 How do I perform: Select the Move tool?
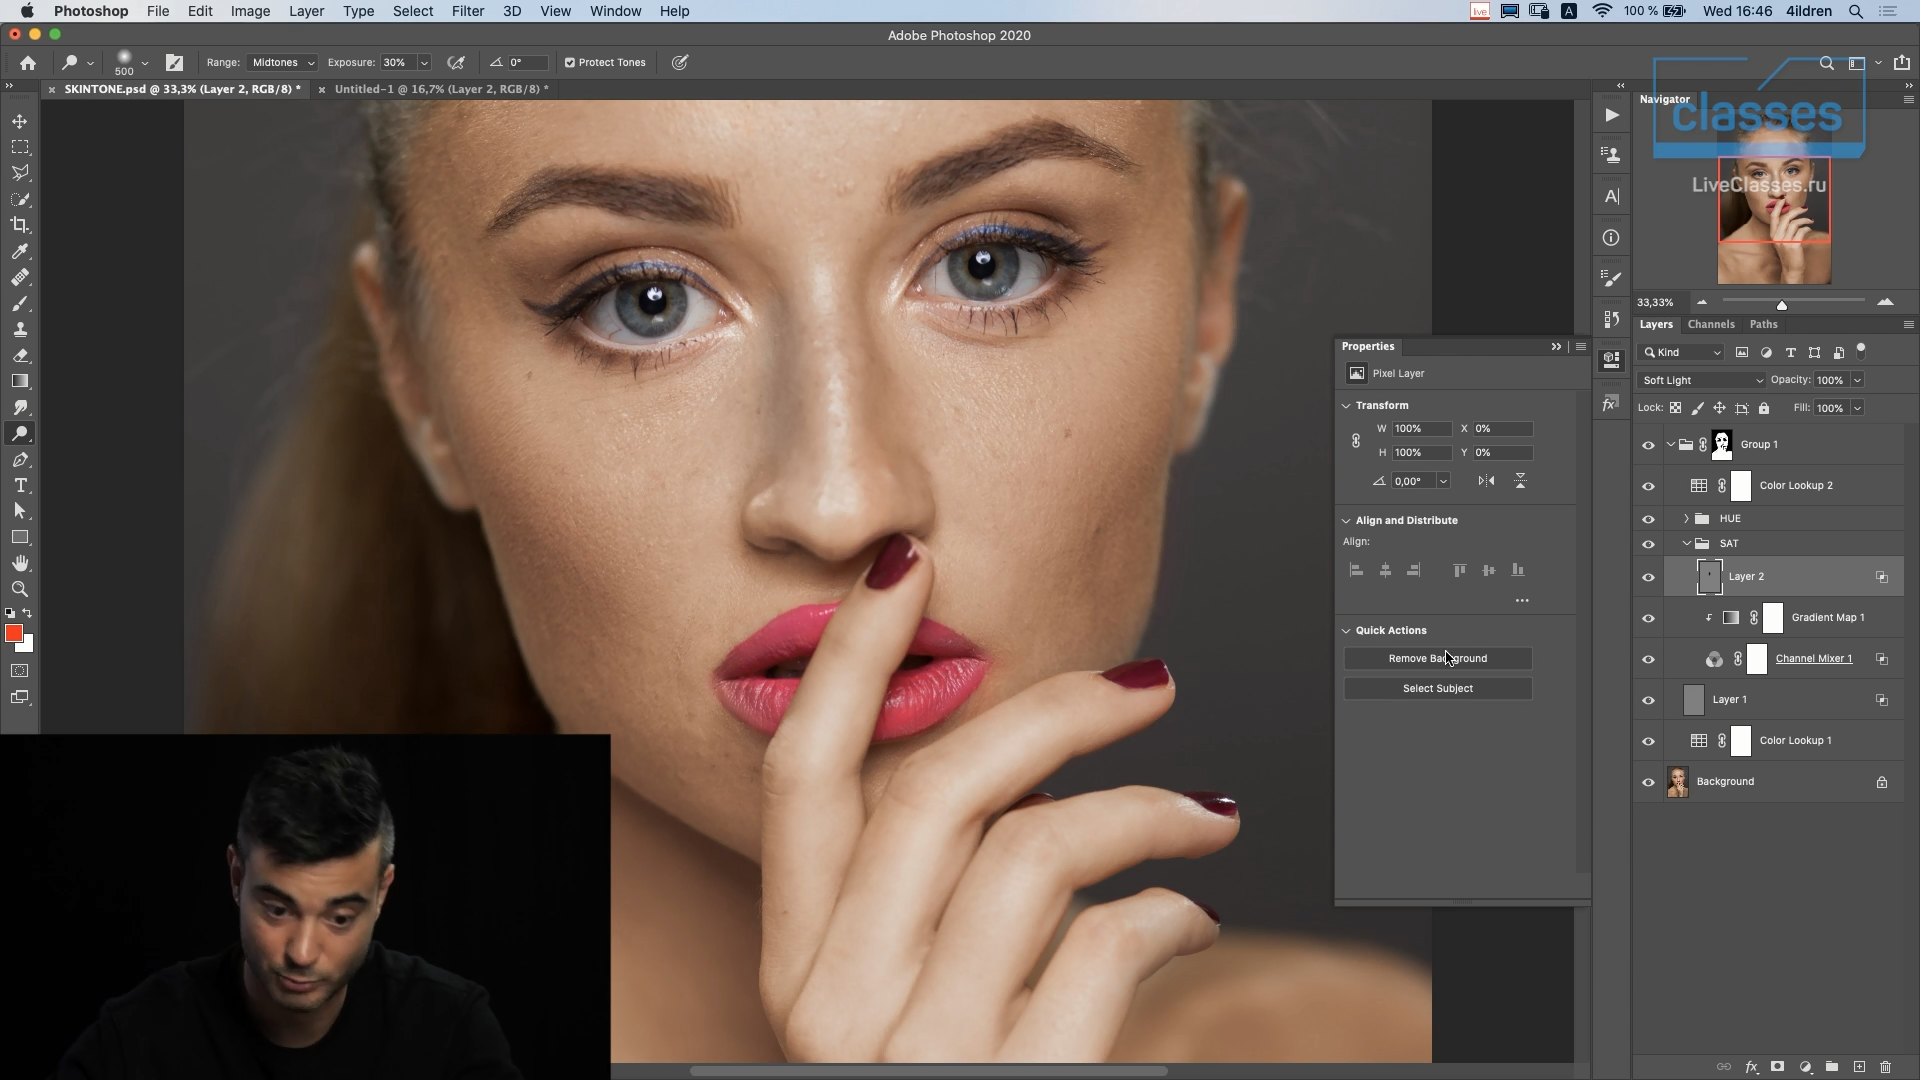coord(20,121)
